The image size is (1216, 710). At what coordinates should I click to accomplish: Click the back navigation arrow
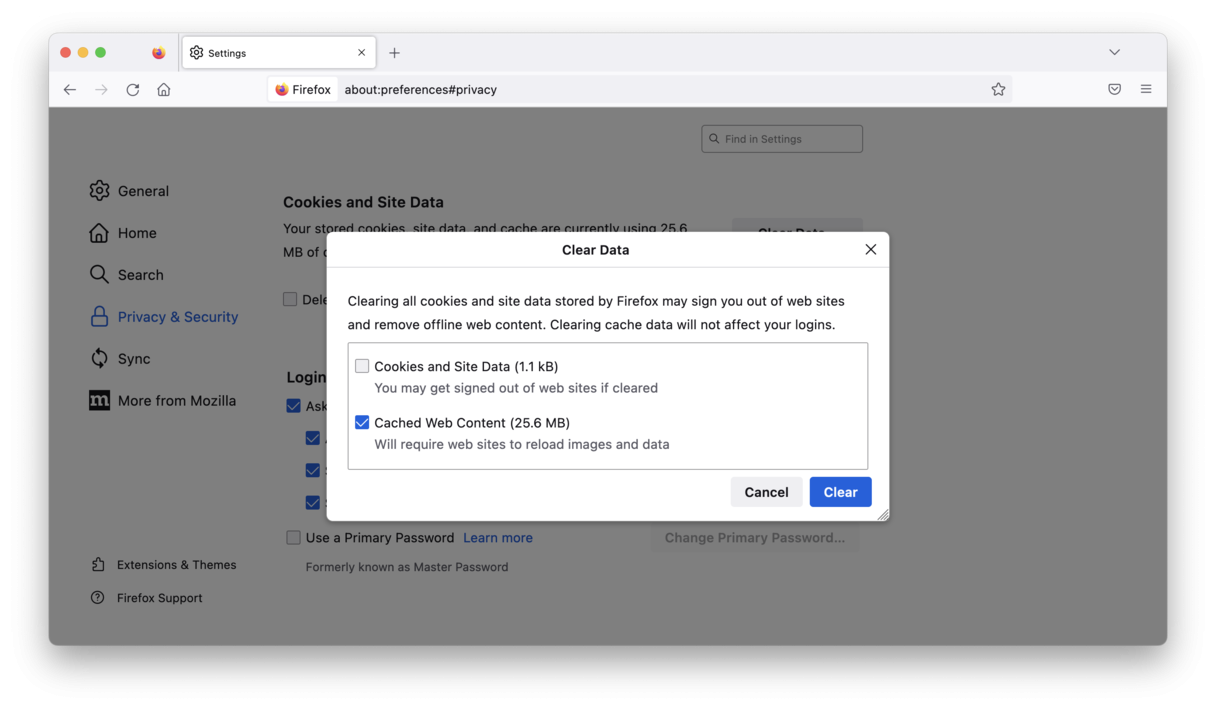pos(69,89)
